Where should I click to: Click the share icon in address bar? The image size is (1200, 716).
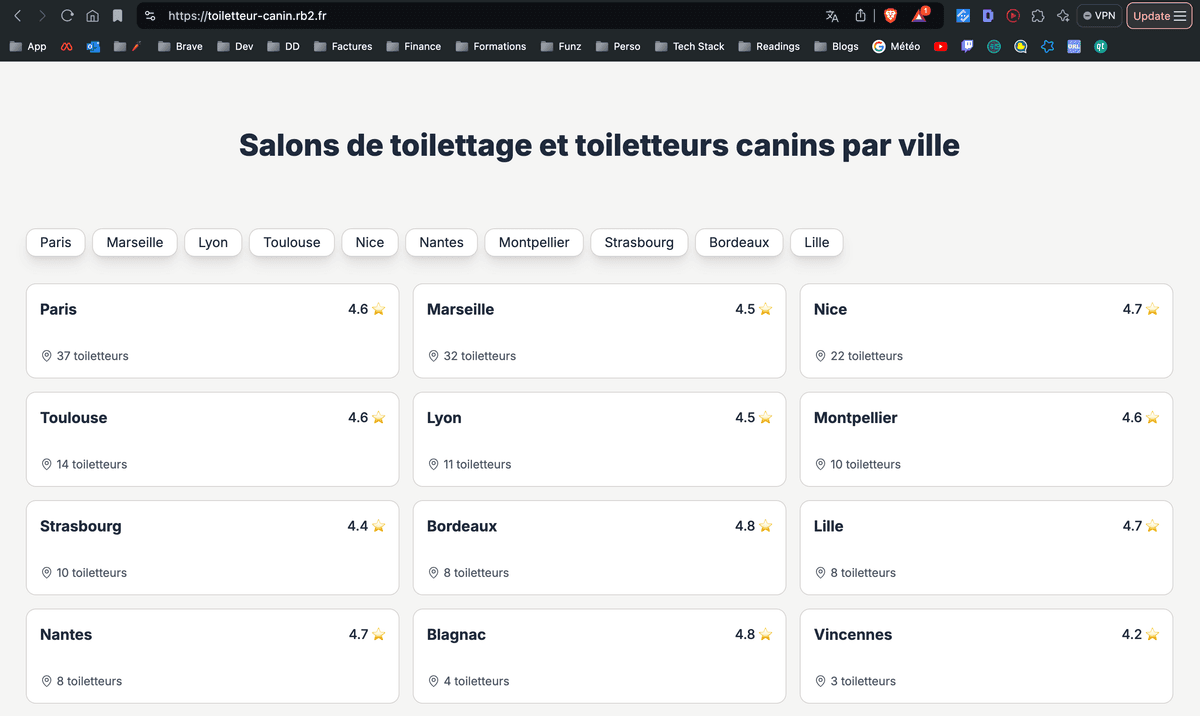click(861, 16)
